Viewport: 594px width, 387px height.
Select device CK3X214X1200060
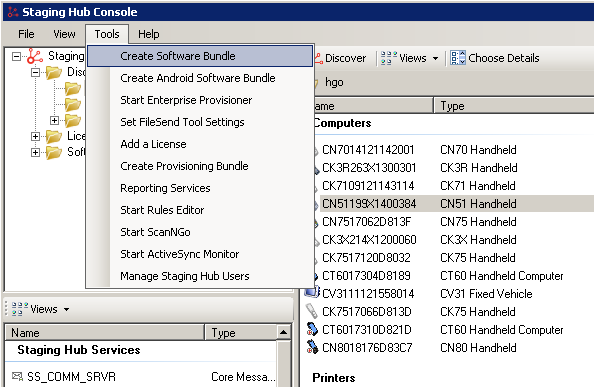(369, 240)
